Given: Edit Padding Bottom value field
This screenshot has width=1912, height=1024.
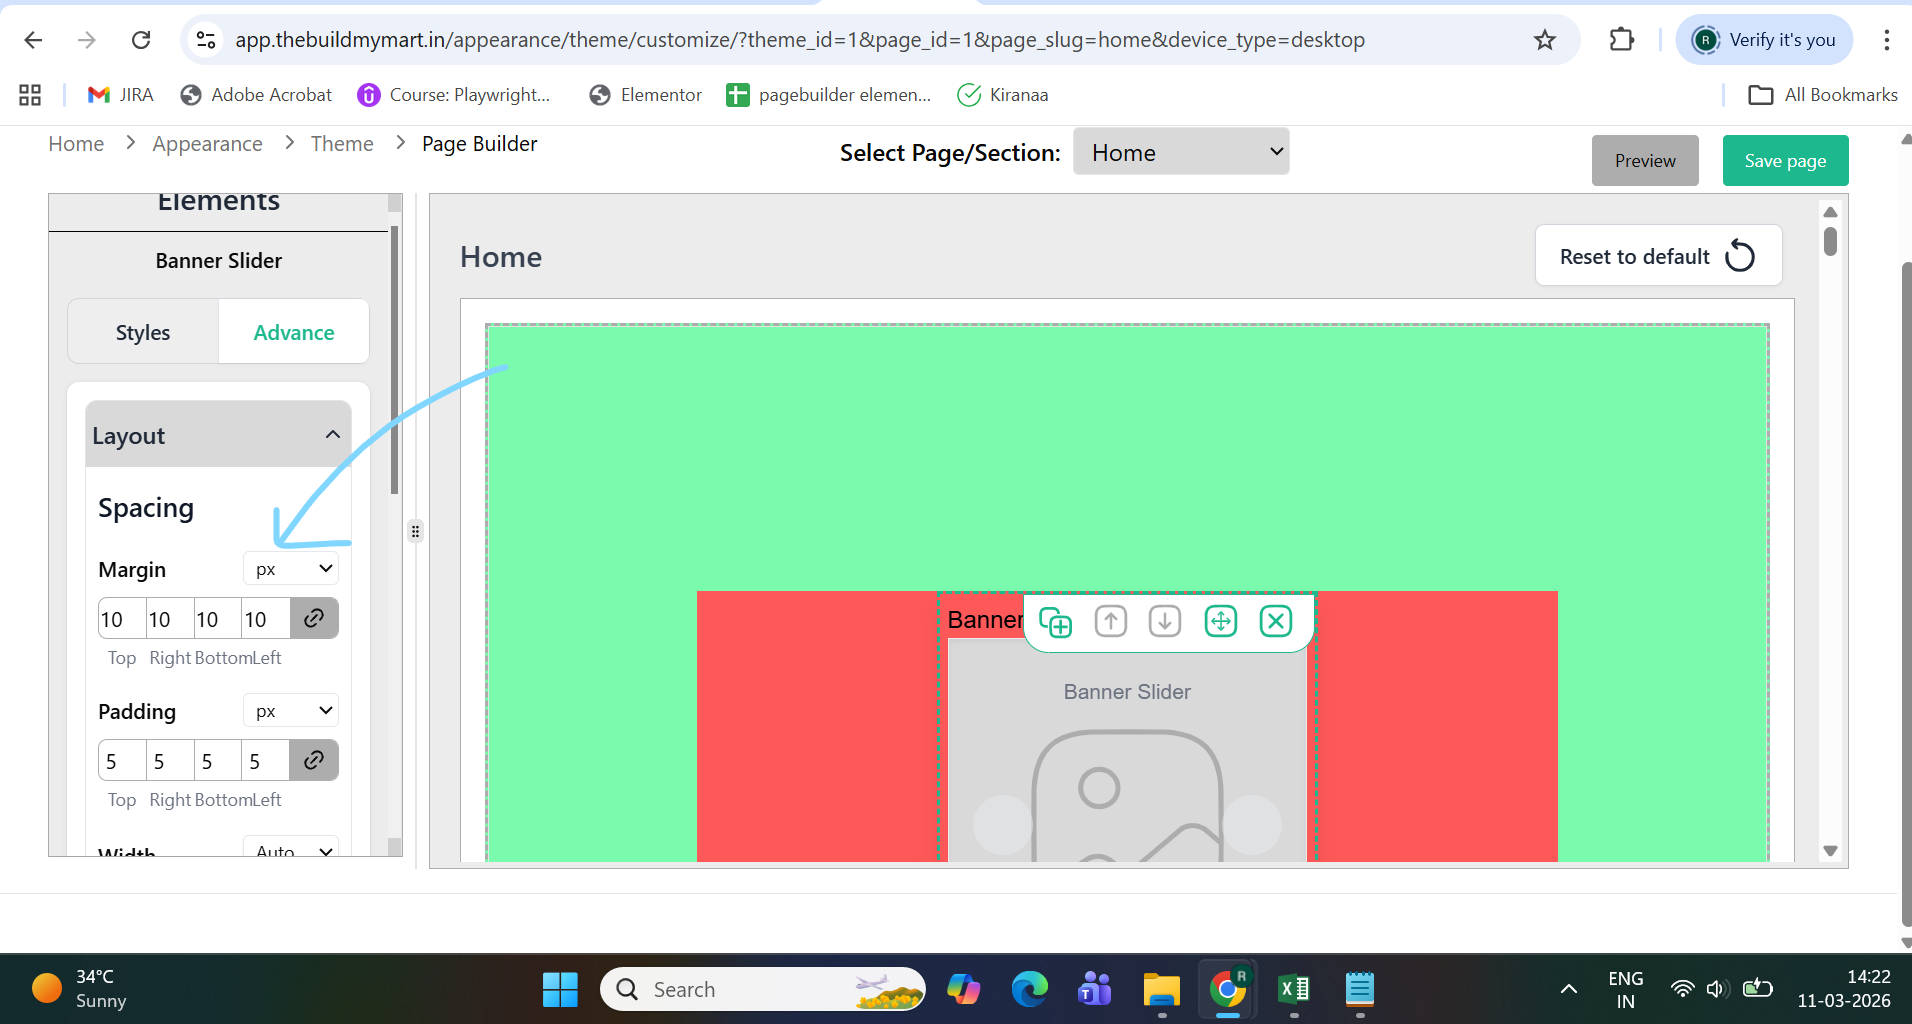Looking at the screenshot, I should pos(218,761).
